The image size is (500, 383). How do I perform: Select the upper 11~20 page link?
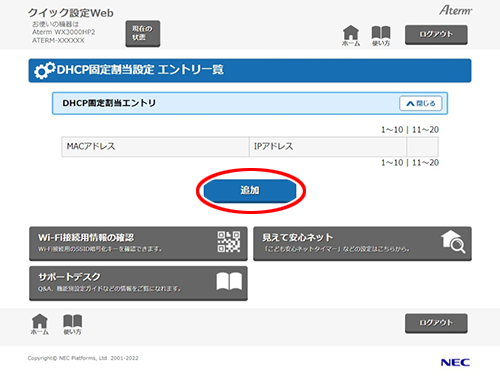point(425,130)
